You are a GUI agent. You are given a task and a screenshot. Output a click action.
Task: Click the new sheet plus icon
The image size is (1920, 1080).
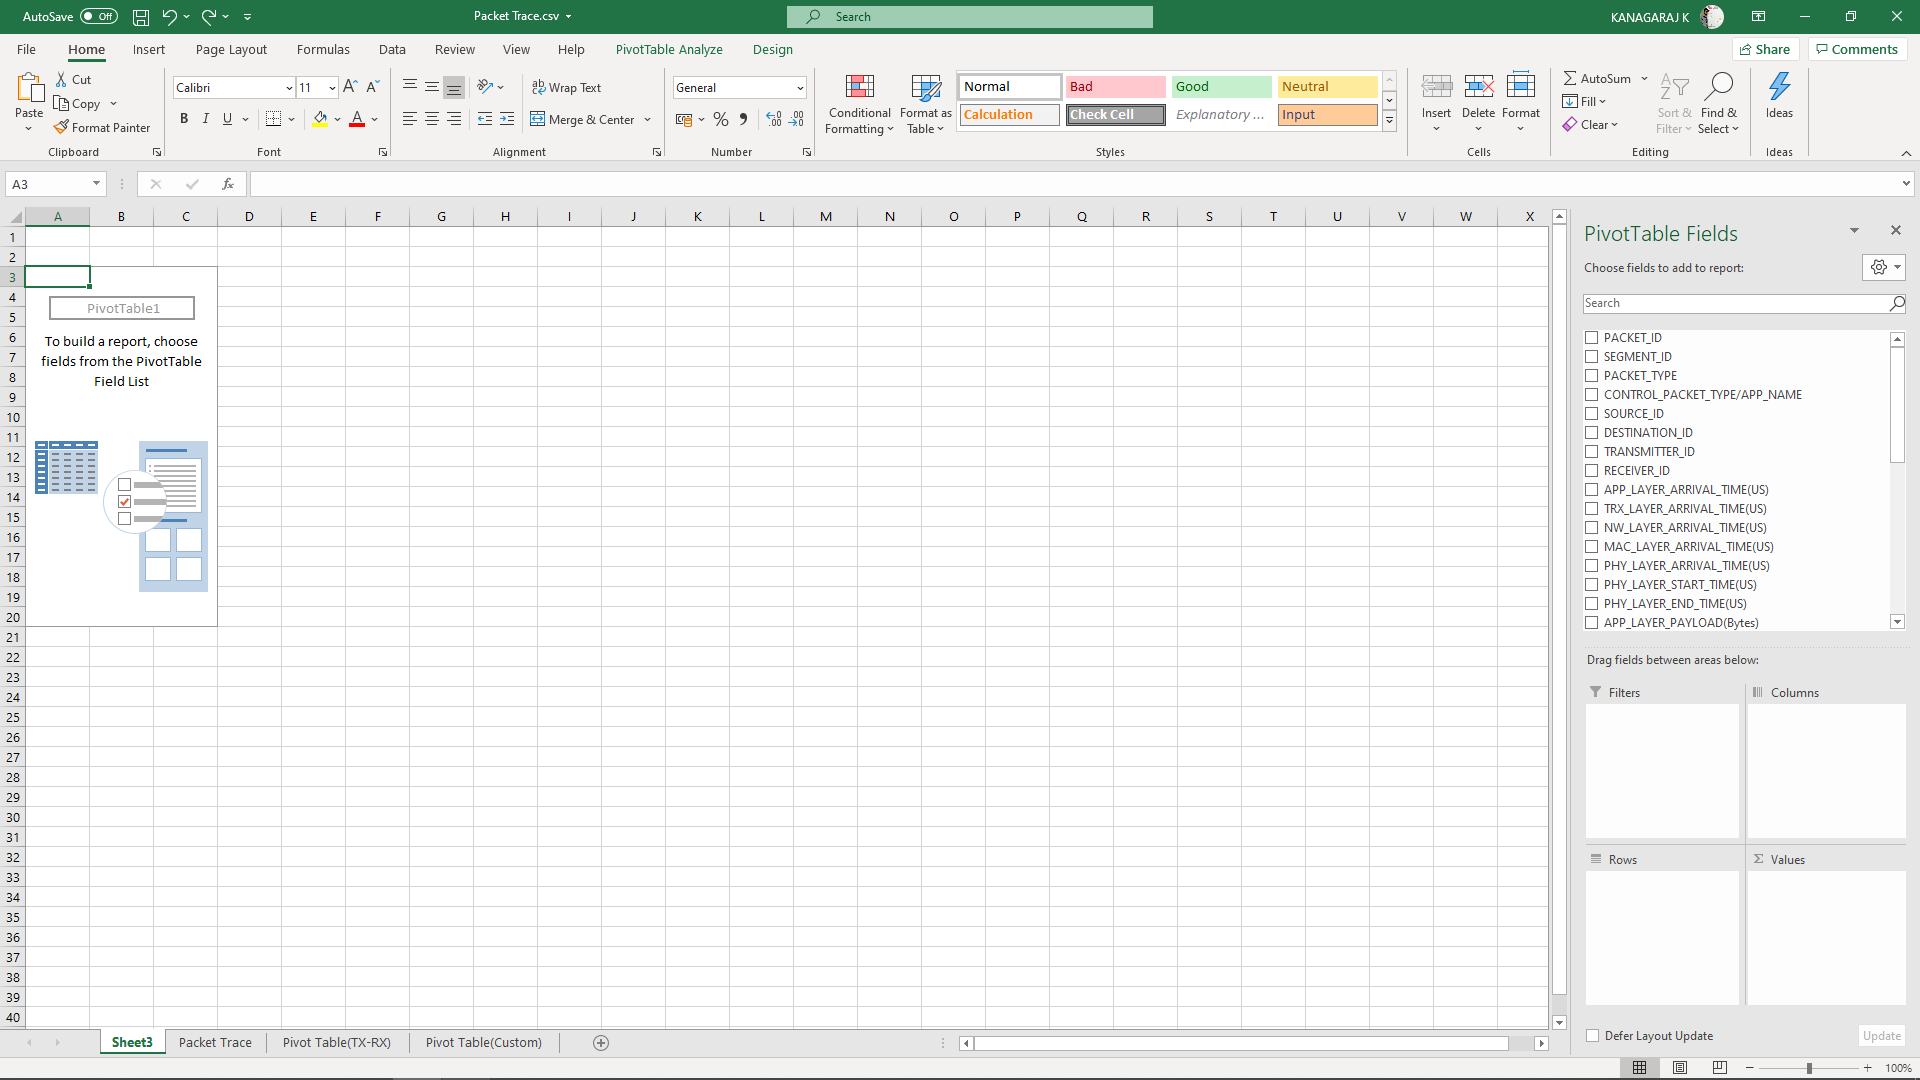[x=601, y=1043]
